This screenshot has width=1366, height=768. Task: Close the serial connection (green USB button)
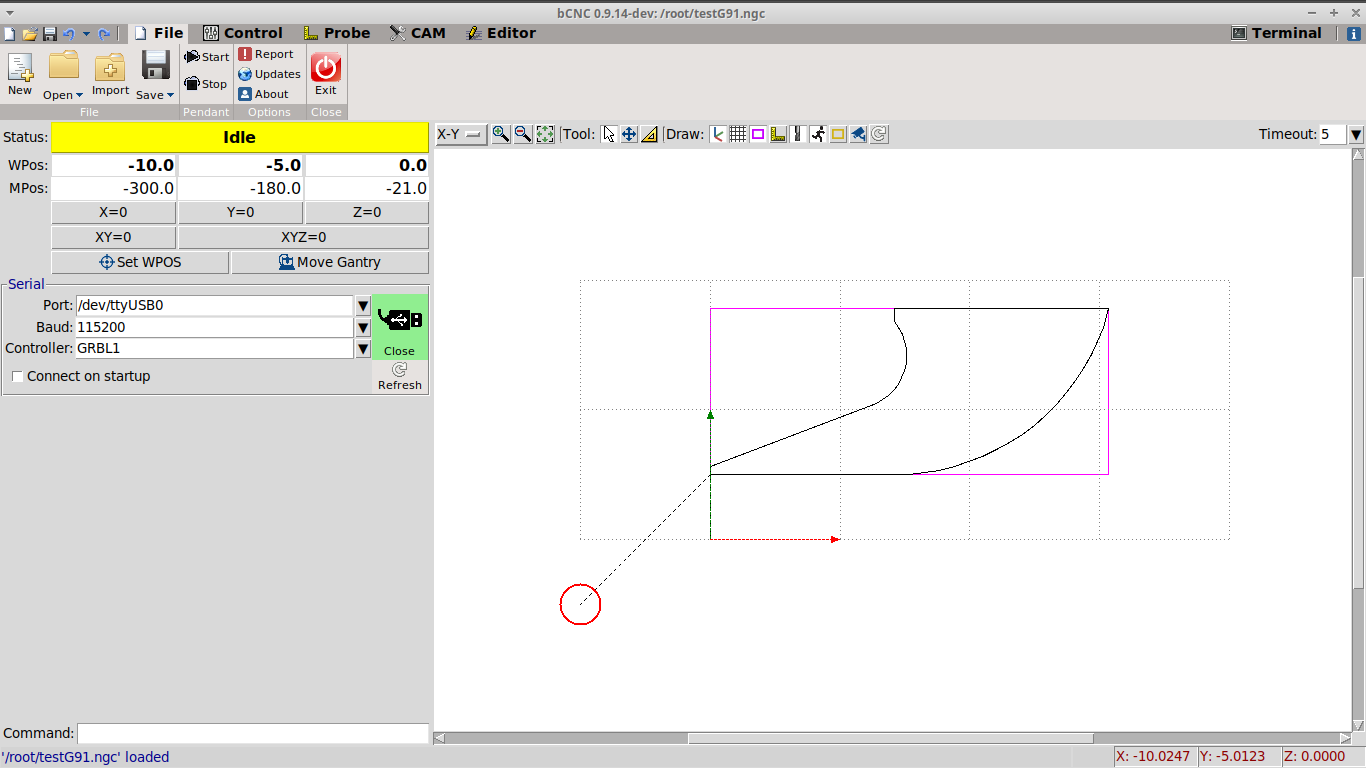400,327
